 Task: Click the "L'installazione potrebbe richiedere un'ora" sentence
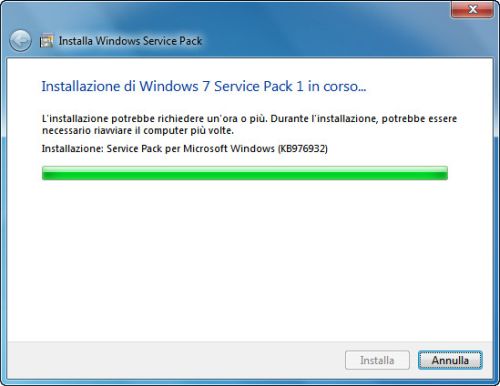click(x=140, y=119)
